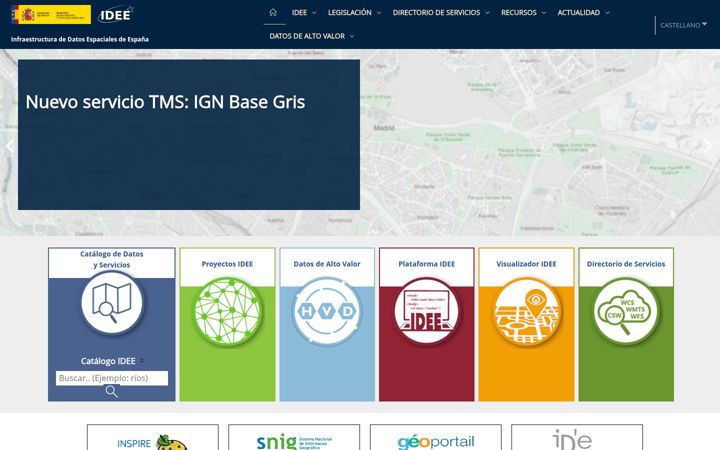
Task: Open the Directorio de Servicios card title
Action: [626, 264]
